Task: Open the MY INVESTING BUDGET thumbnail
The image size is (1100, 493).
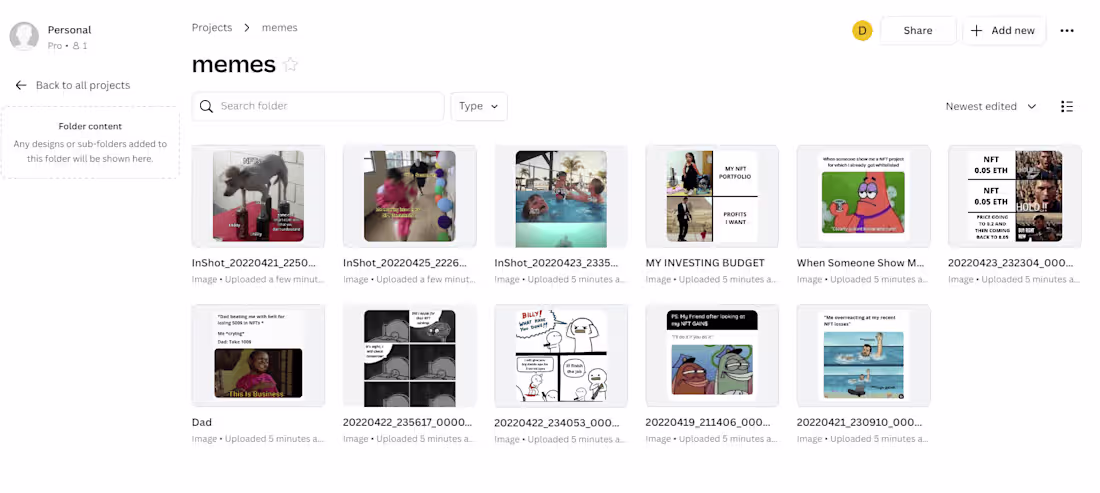Action: coord(712,196)
